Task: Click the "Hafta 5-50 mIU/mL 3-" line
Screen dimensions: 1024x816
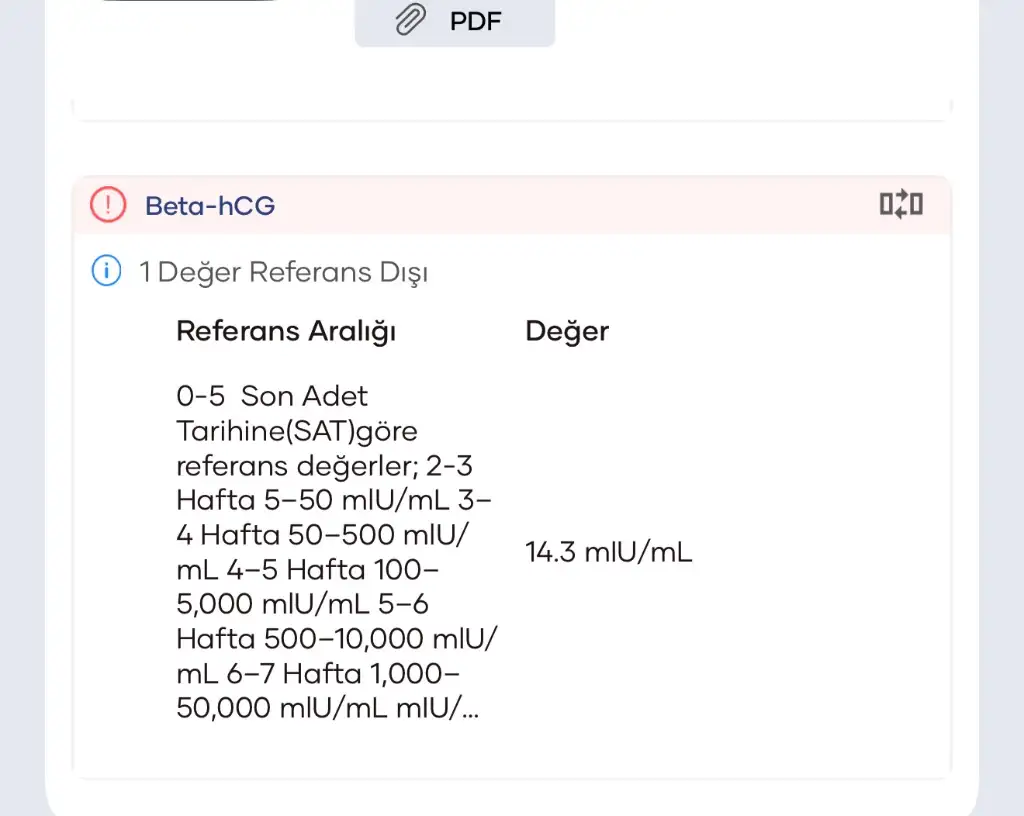Action: 334,500
